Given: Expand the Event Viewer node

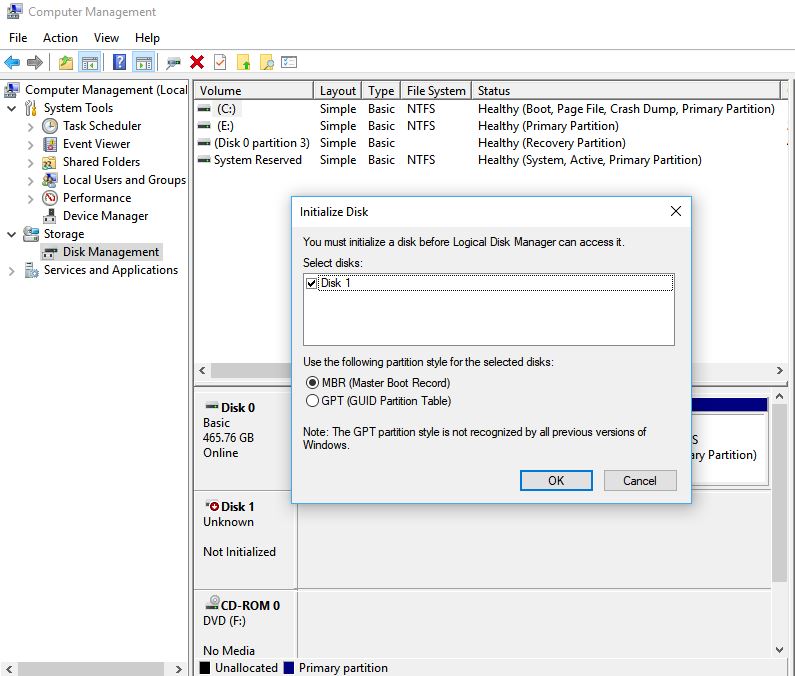Looking at the screenshot, I should tap(30, 145).
